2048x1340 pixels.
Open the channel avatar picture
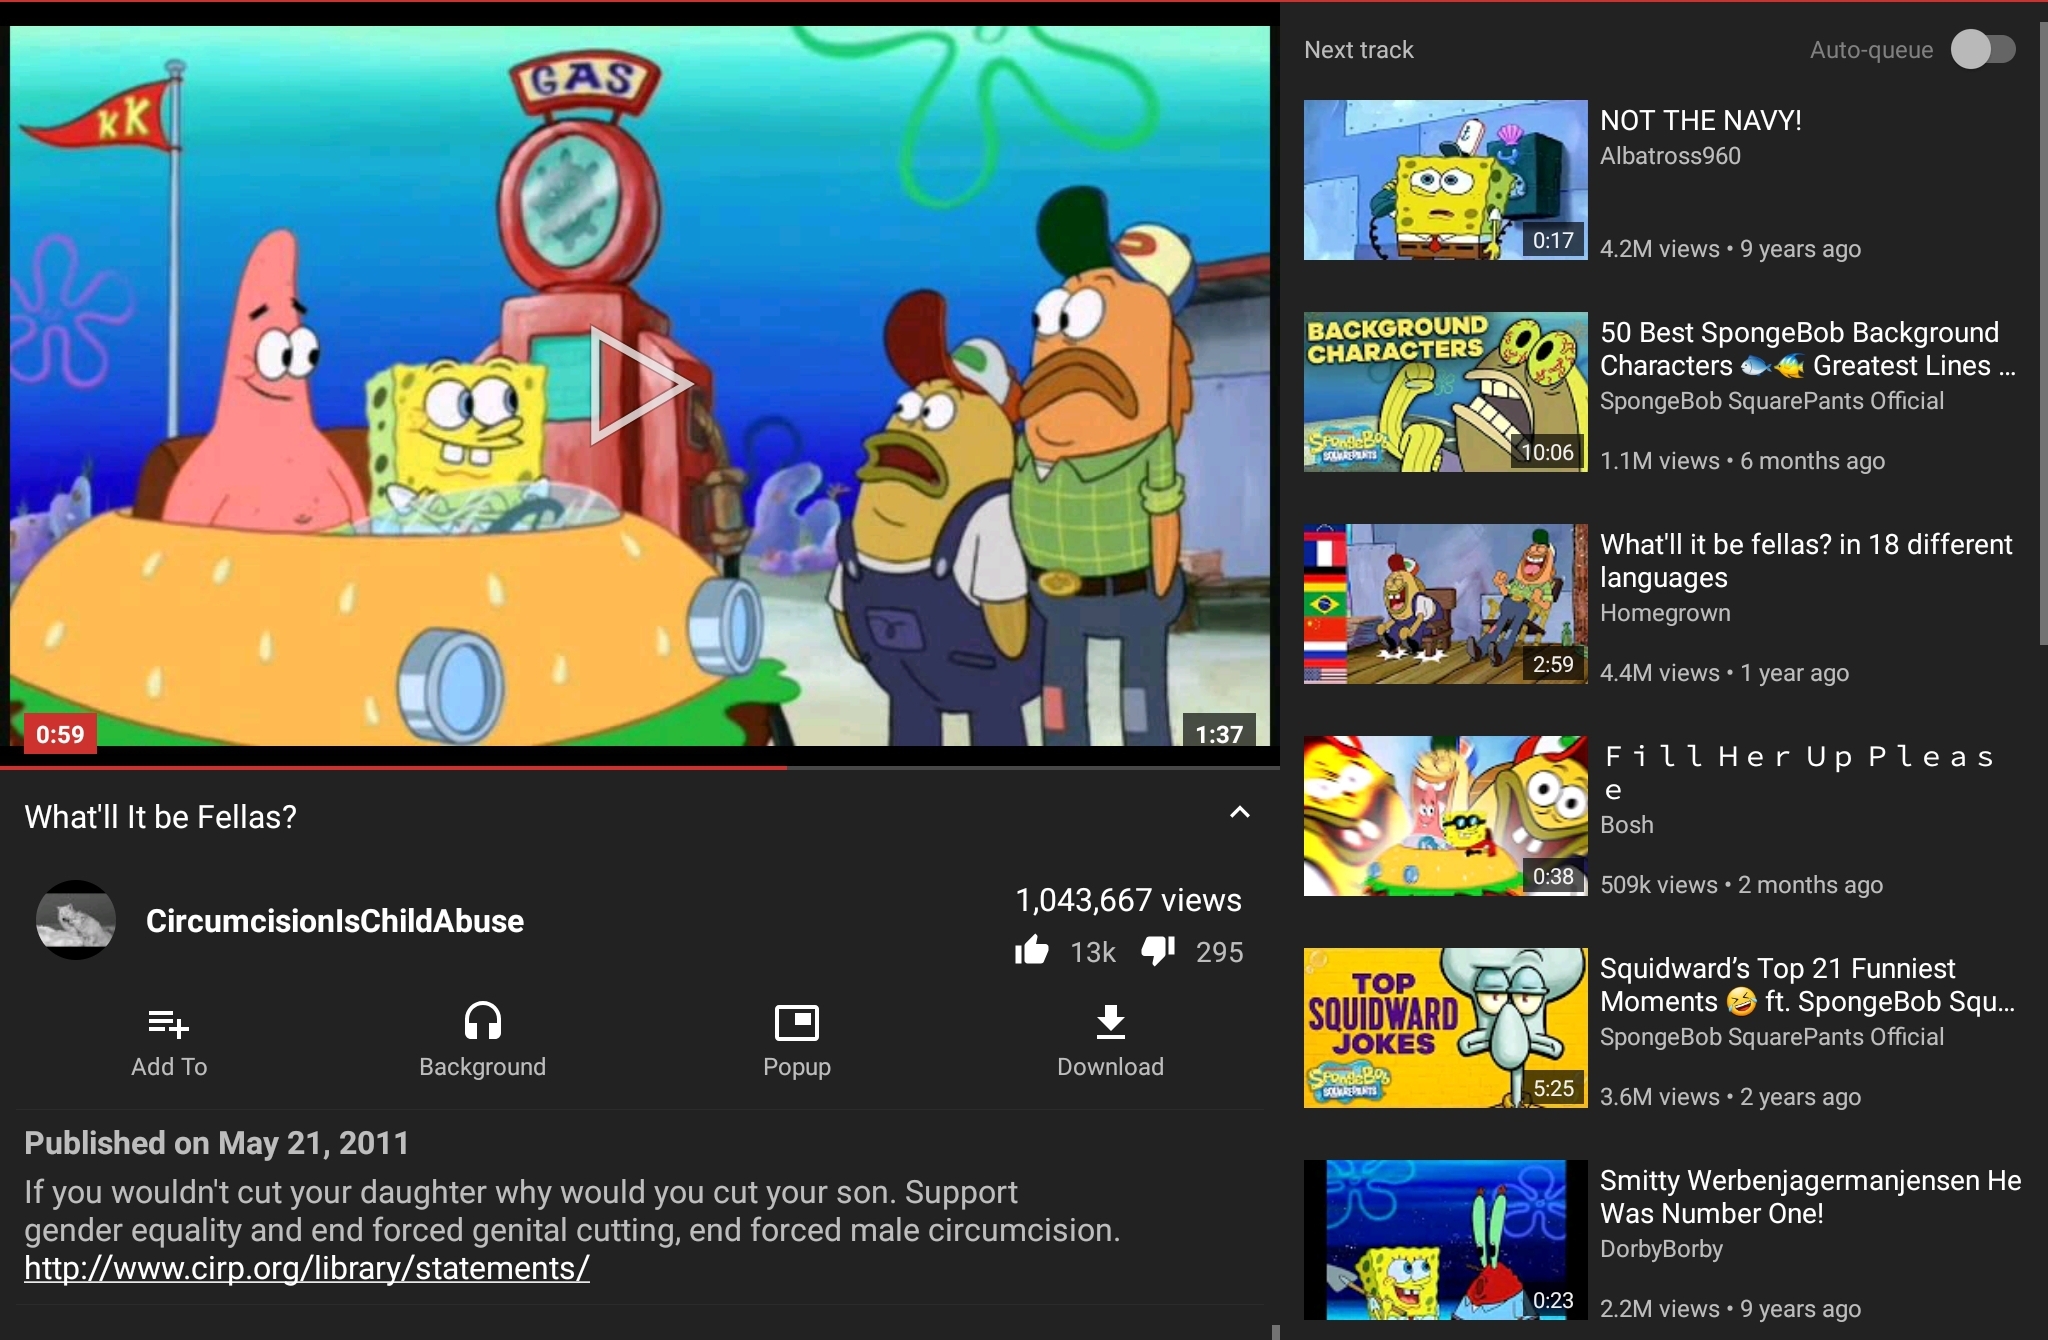point(76,920)
